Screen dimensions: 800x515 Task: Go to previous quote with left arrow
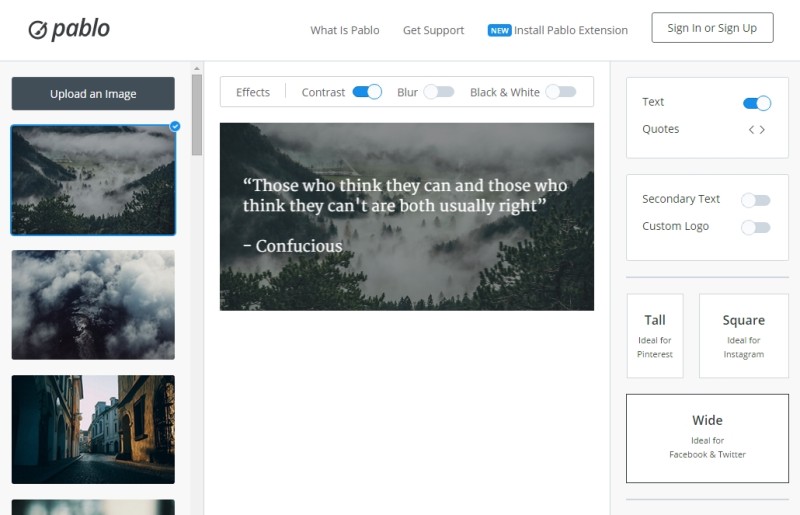751,129
